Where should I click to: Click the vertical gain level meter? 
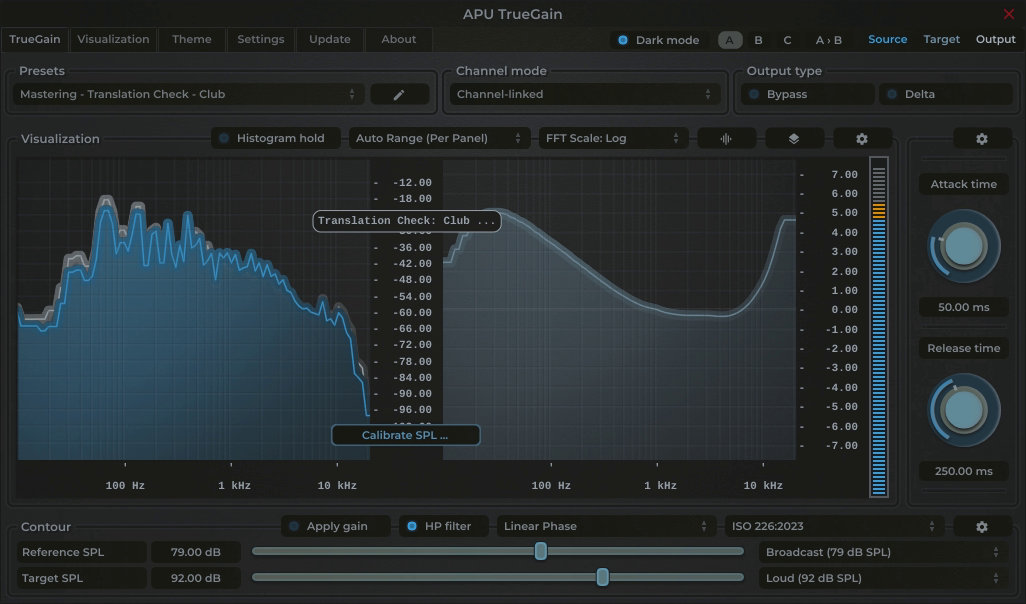879,327
